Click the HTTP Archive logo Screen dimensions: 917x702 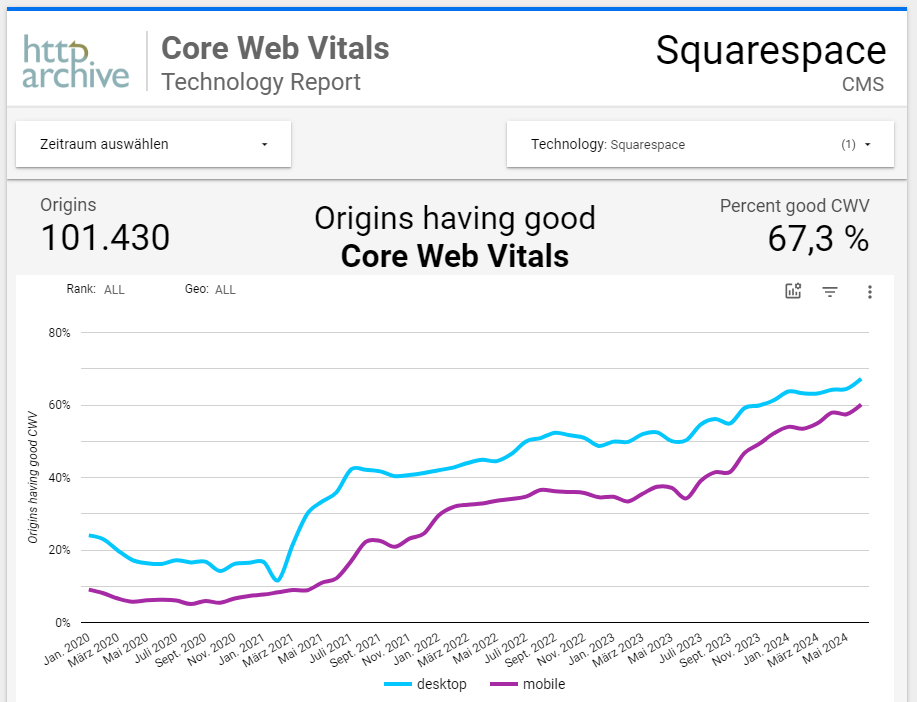click(x=75, y=60)
